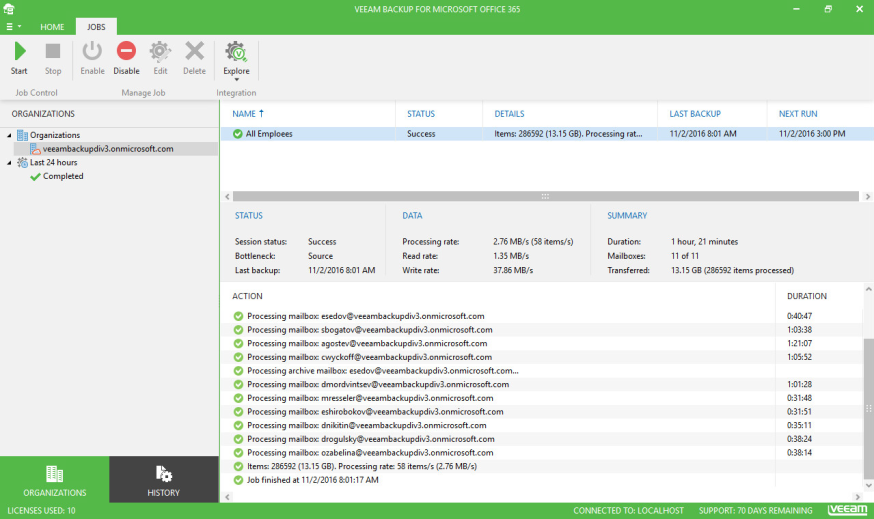This screenshot has width=874, height=519.
Task: Click CONNECTED TO: LOCALHOST status text
Action: click(x=628, y=511)
